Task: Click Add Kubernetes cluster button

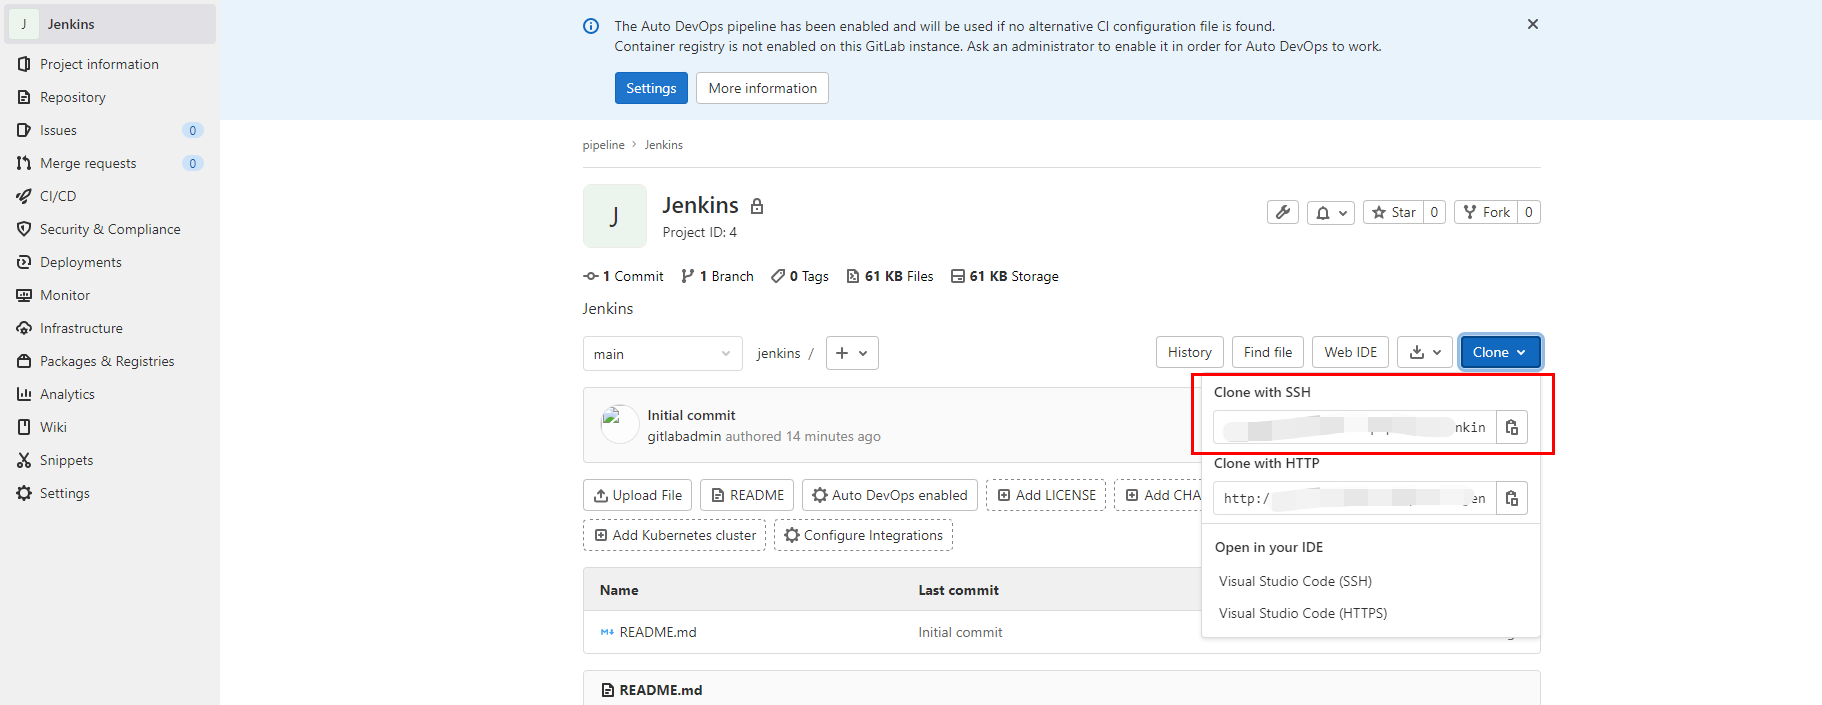Action: [674, 535]
